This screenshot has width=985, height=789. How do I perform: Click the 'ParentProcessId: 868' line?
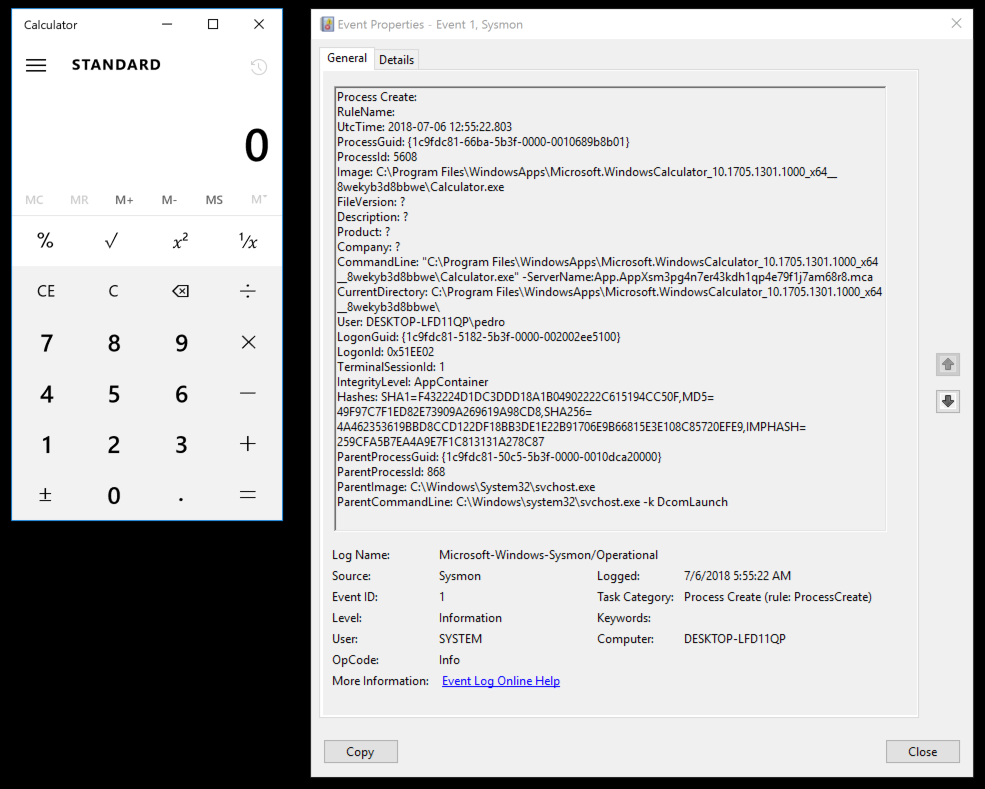[391, 472]
